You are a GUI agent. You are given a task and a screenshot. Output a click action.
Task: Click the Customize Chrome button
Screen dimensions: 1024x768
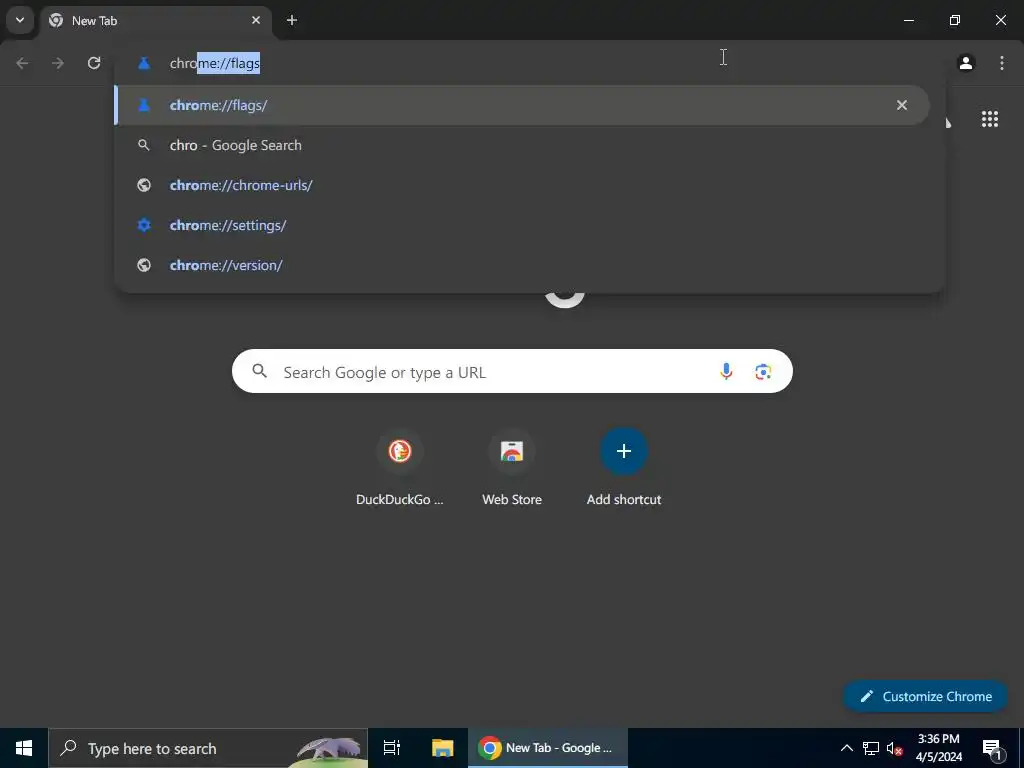coord(925,696)
